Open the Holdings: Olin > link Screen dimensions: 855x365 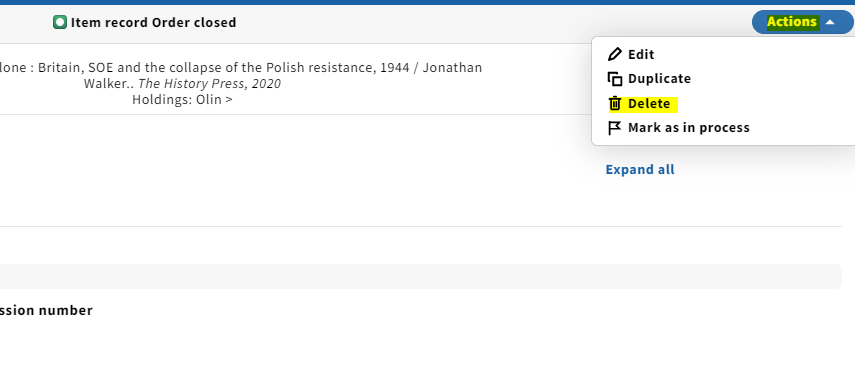[x=182, y=100]
